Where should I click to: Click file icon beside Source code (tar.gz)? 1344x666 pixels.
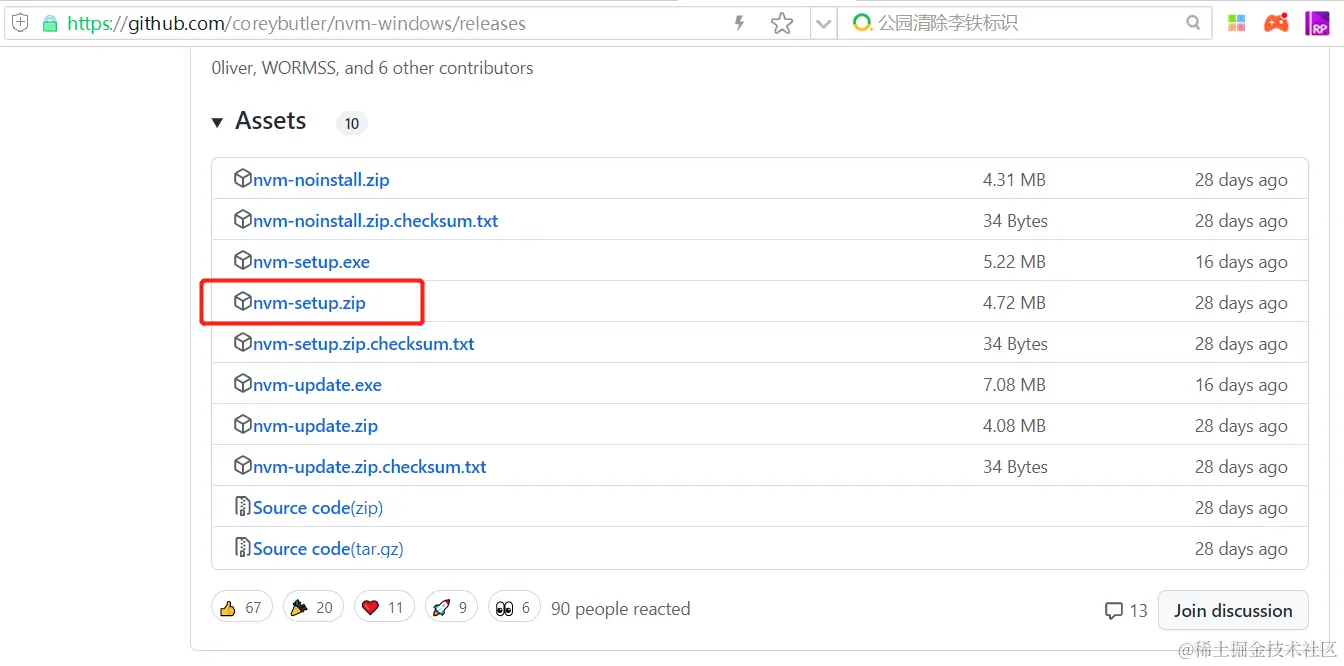click(242, 548)
